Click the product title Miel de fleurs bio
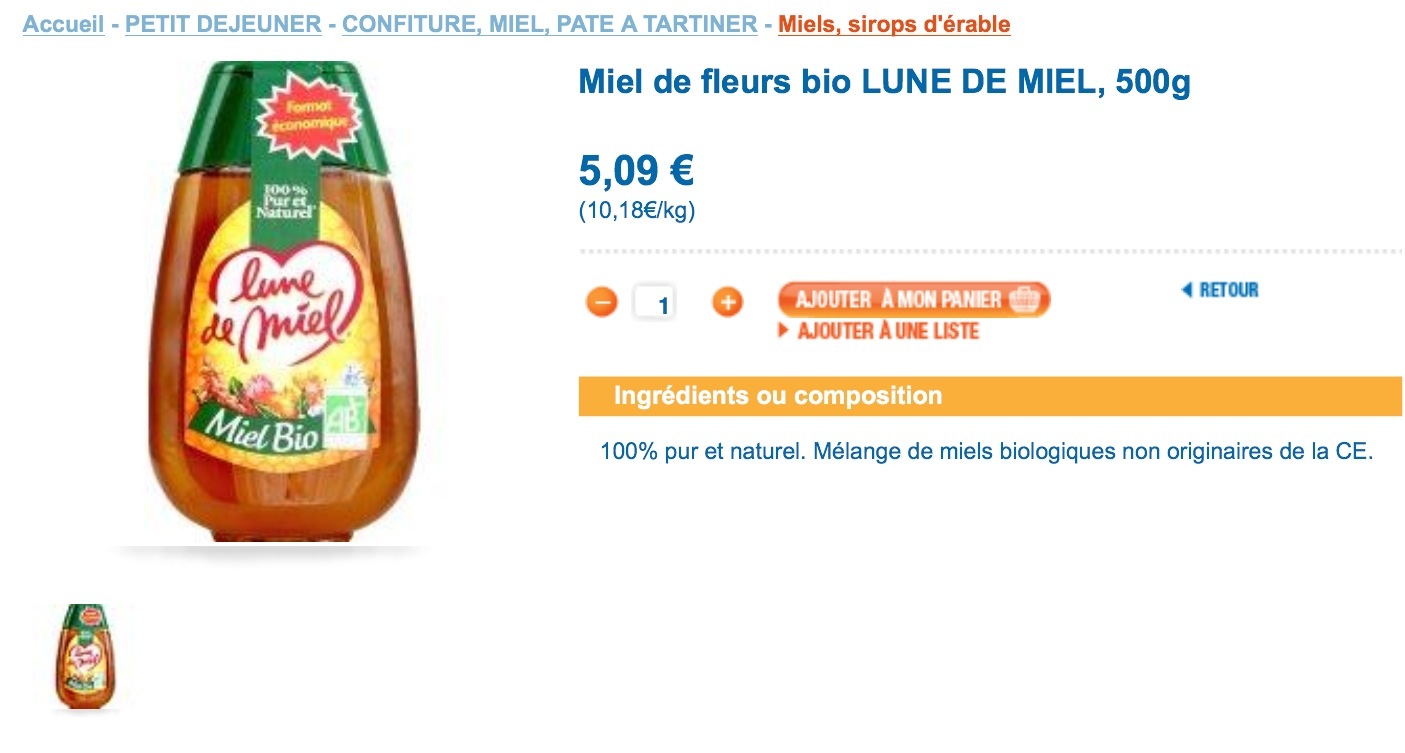This screenshot has width=1405, height=753. [x=884, y=84]
